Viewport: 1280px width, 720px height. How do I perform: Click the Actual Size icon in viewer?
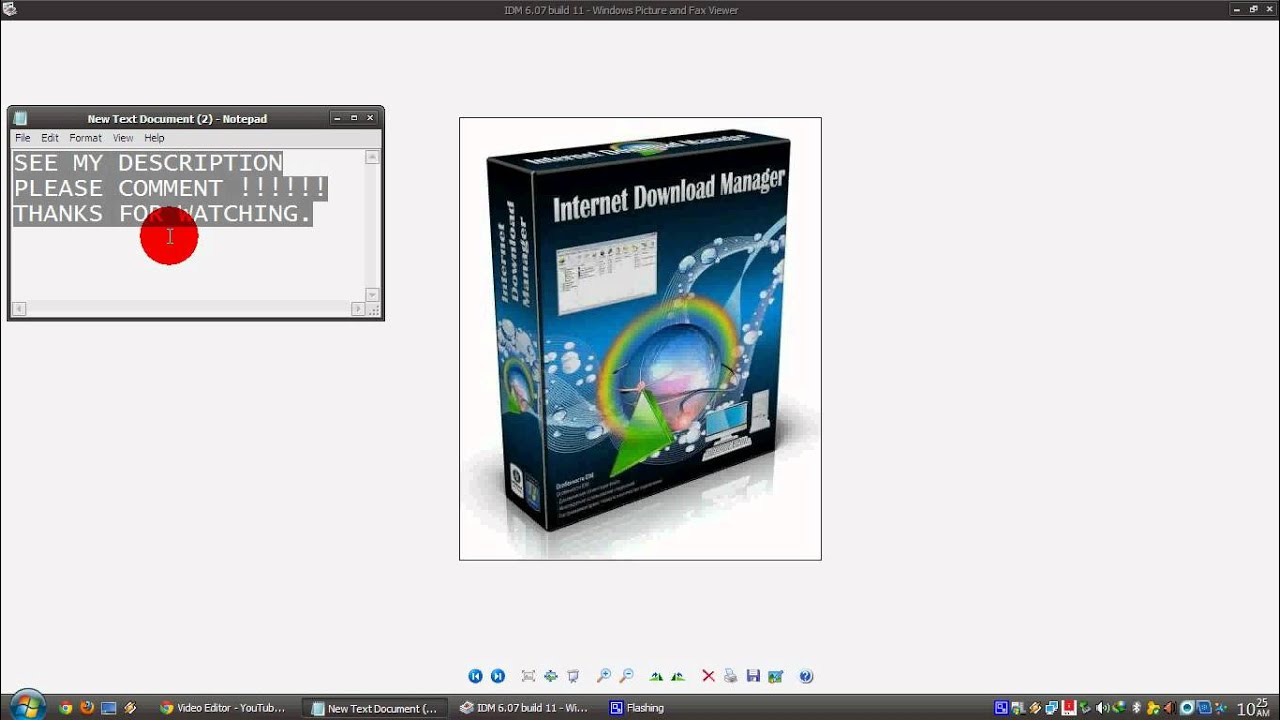point(550,676)
